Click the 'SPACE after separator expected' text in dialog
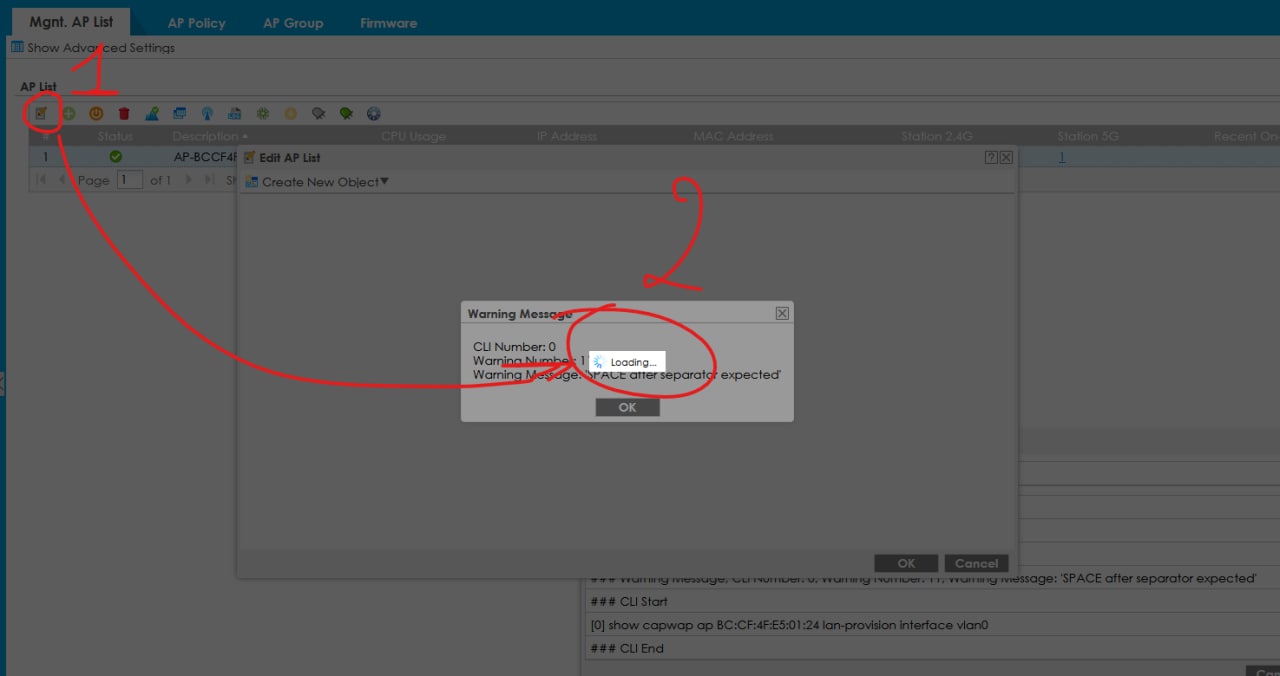This screenshot has width=1280, height=676. [x=681, y=375]
